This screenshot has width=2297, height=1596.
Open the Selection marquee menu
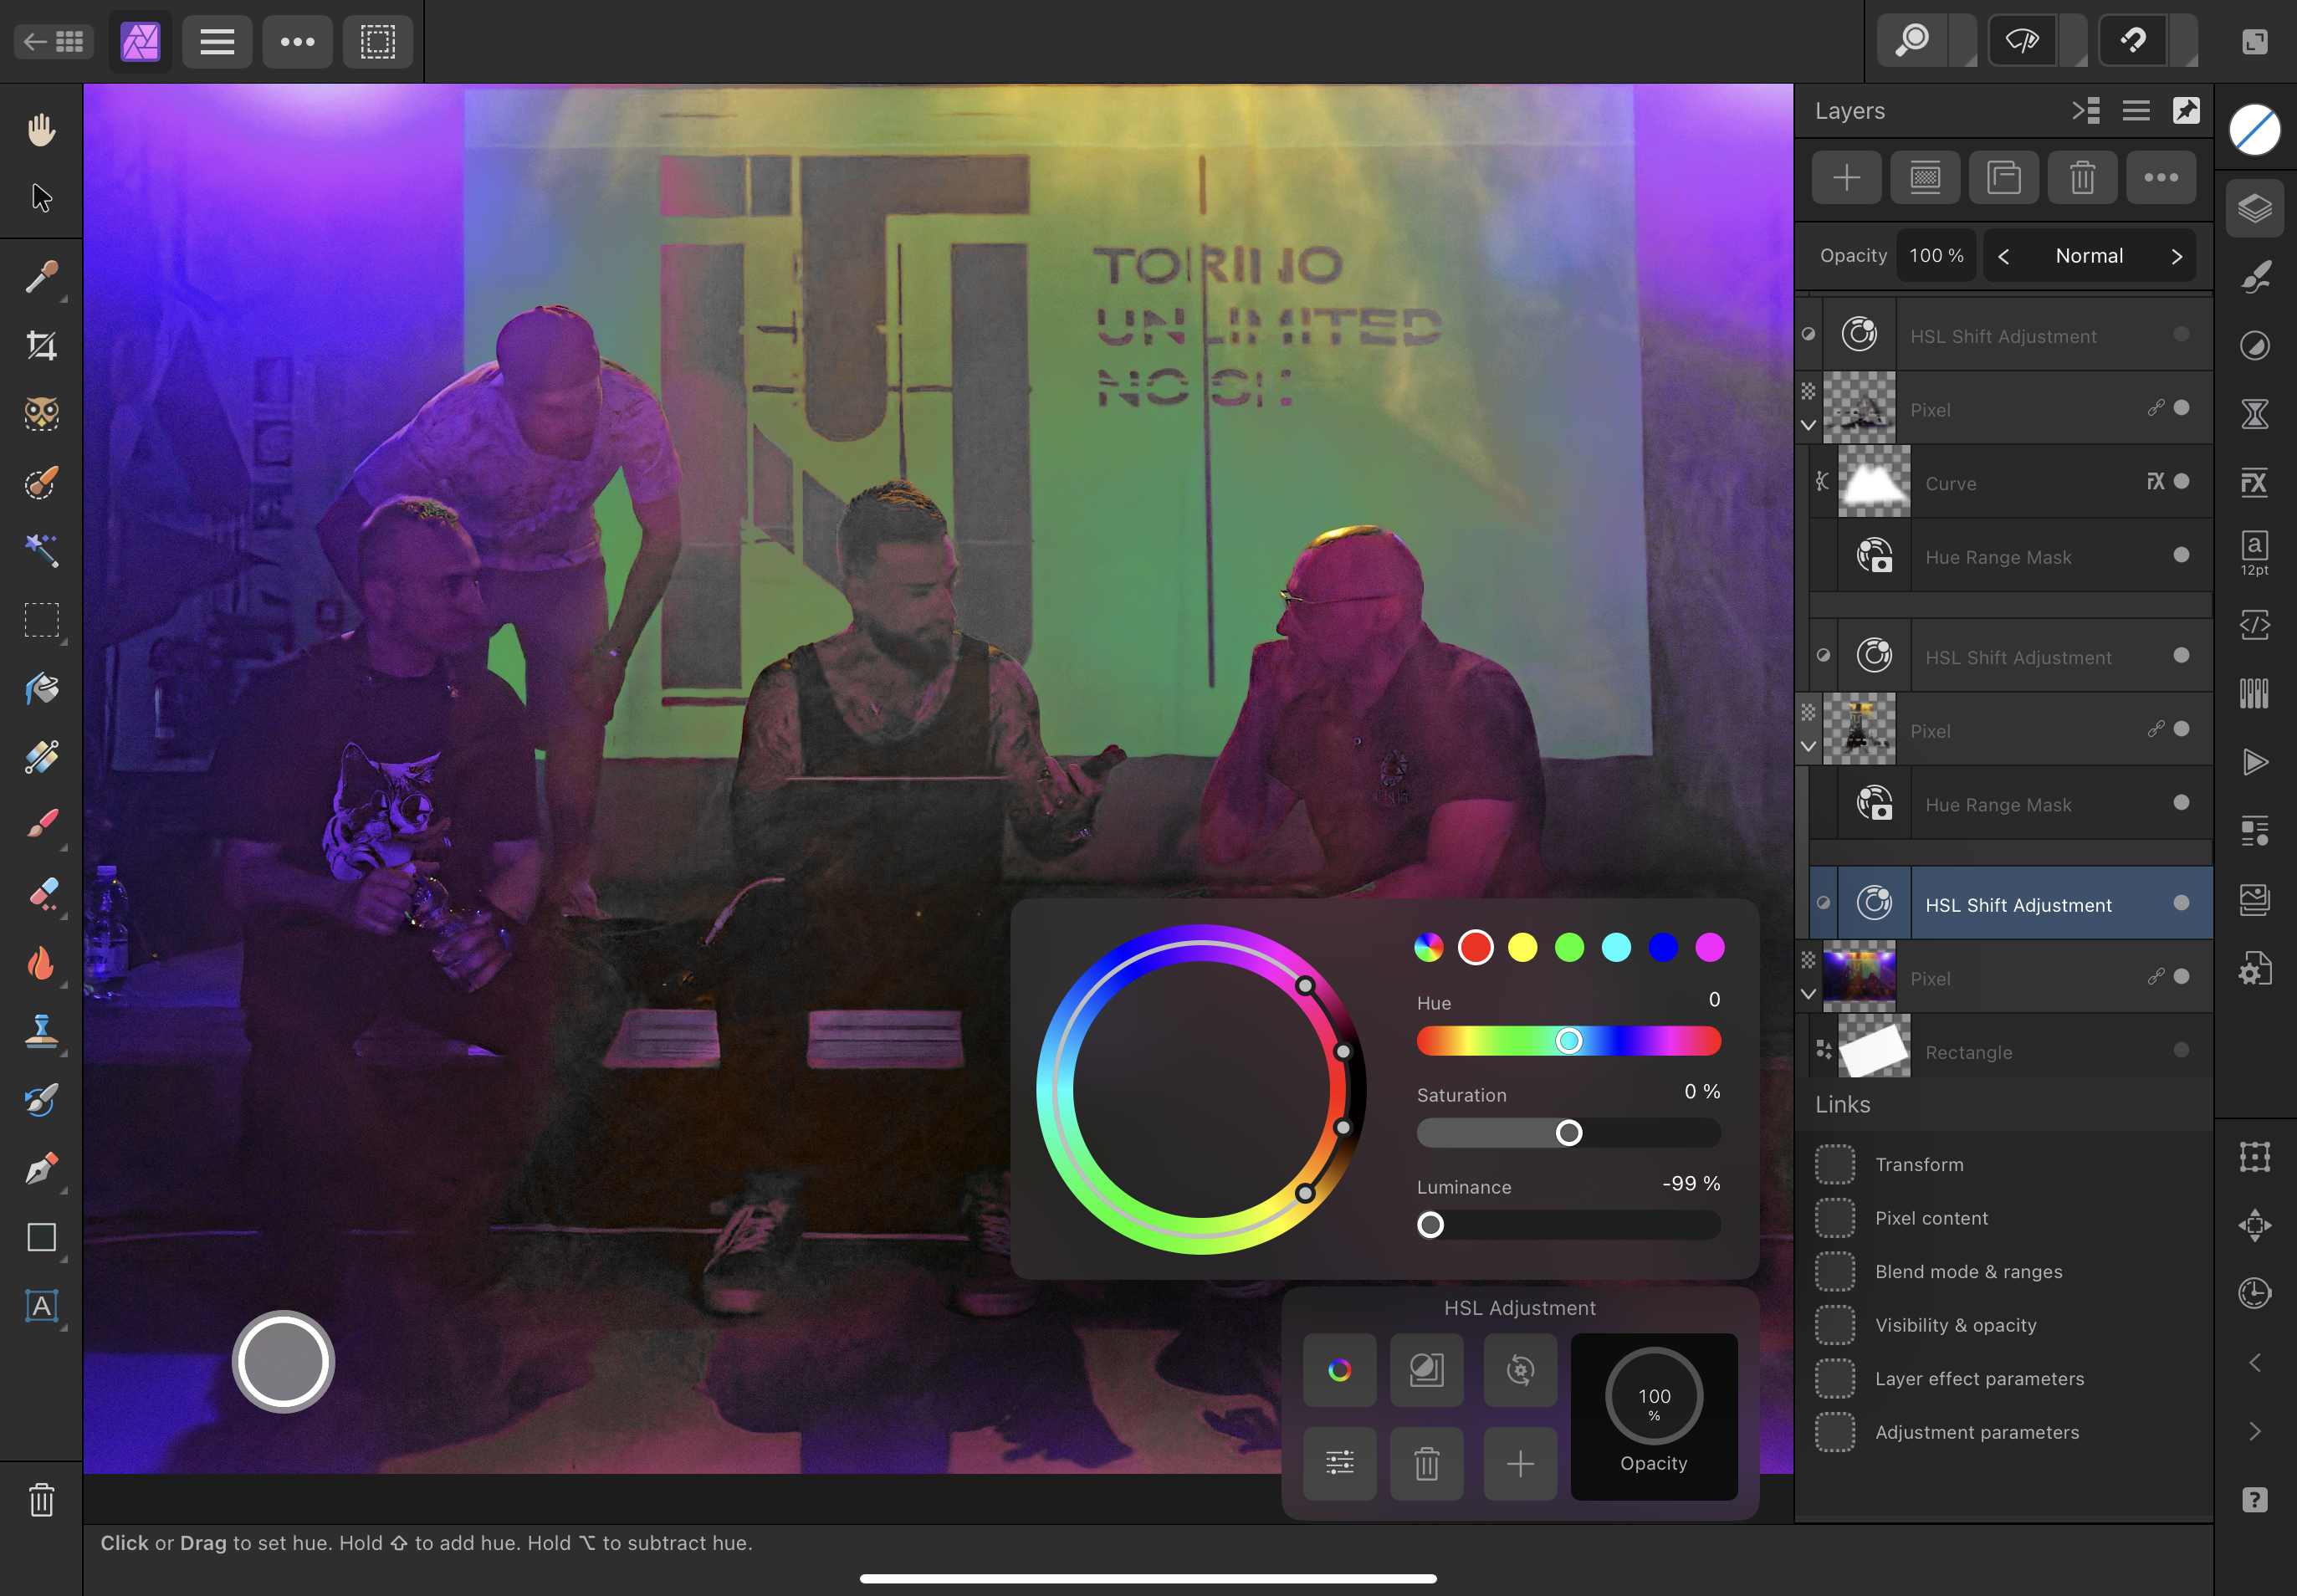[378, 41]
